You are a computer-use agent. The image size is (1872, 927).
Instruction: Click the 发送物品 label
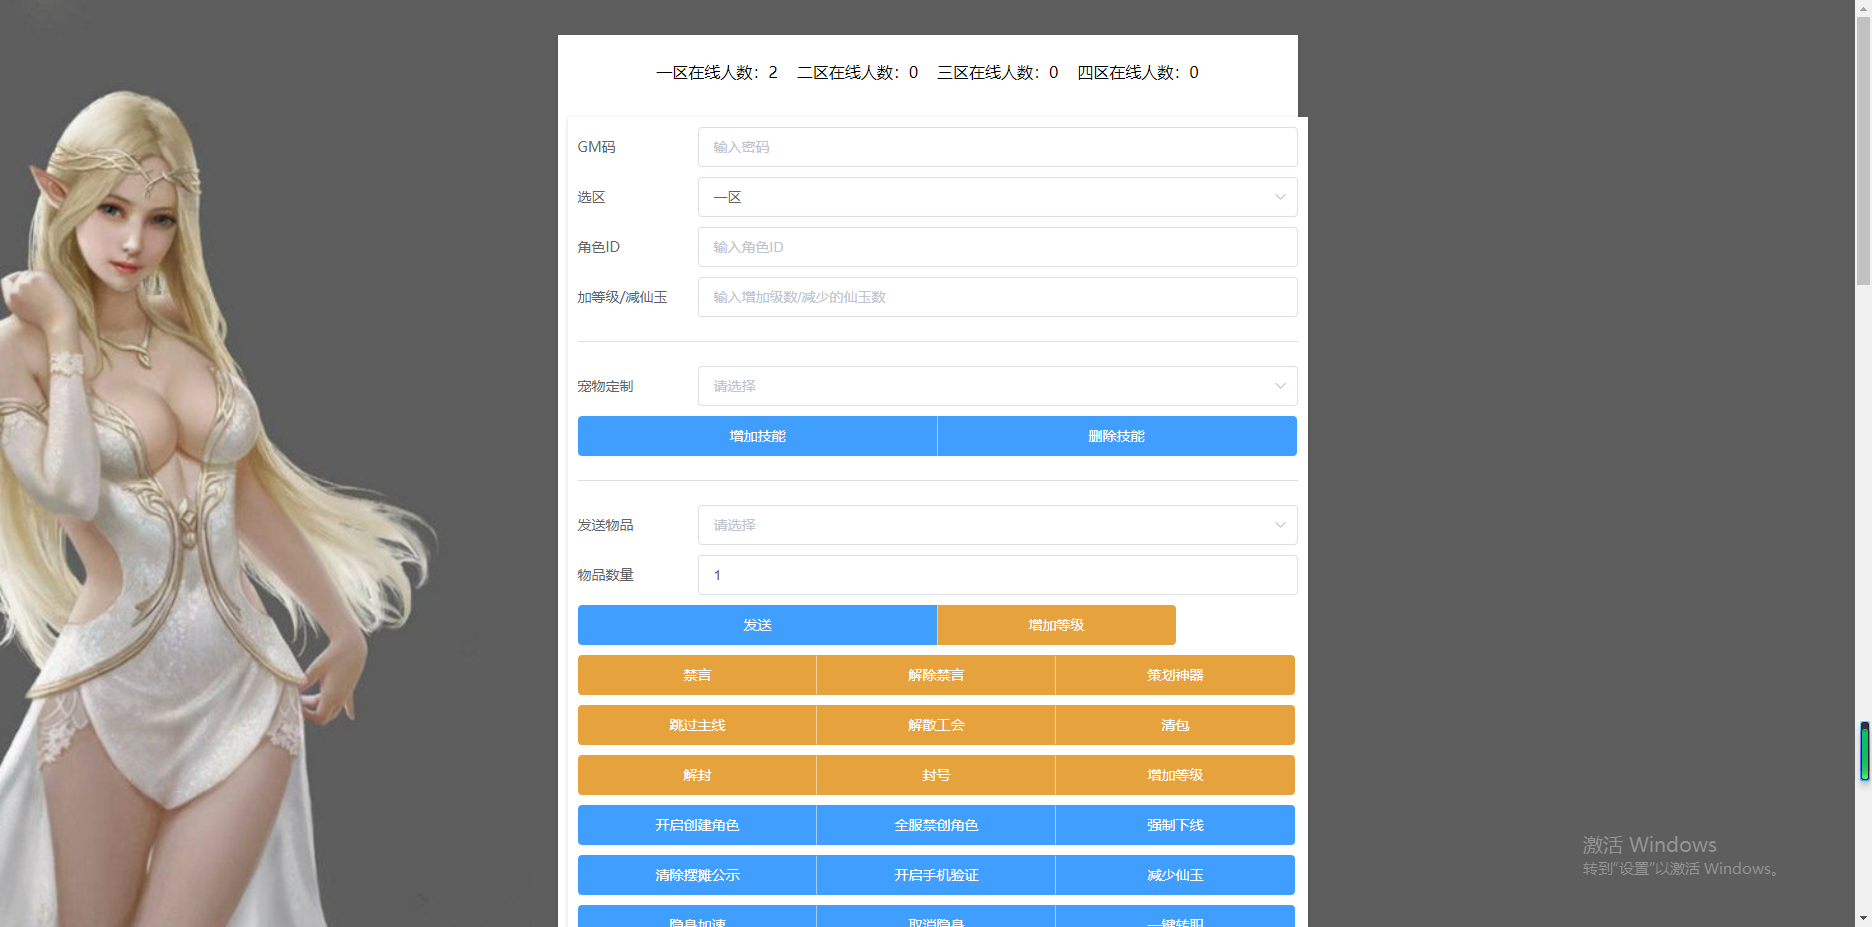tap(605, 525)
